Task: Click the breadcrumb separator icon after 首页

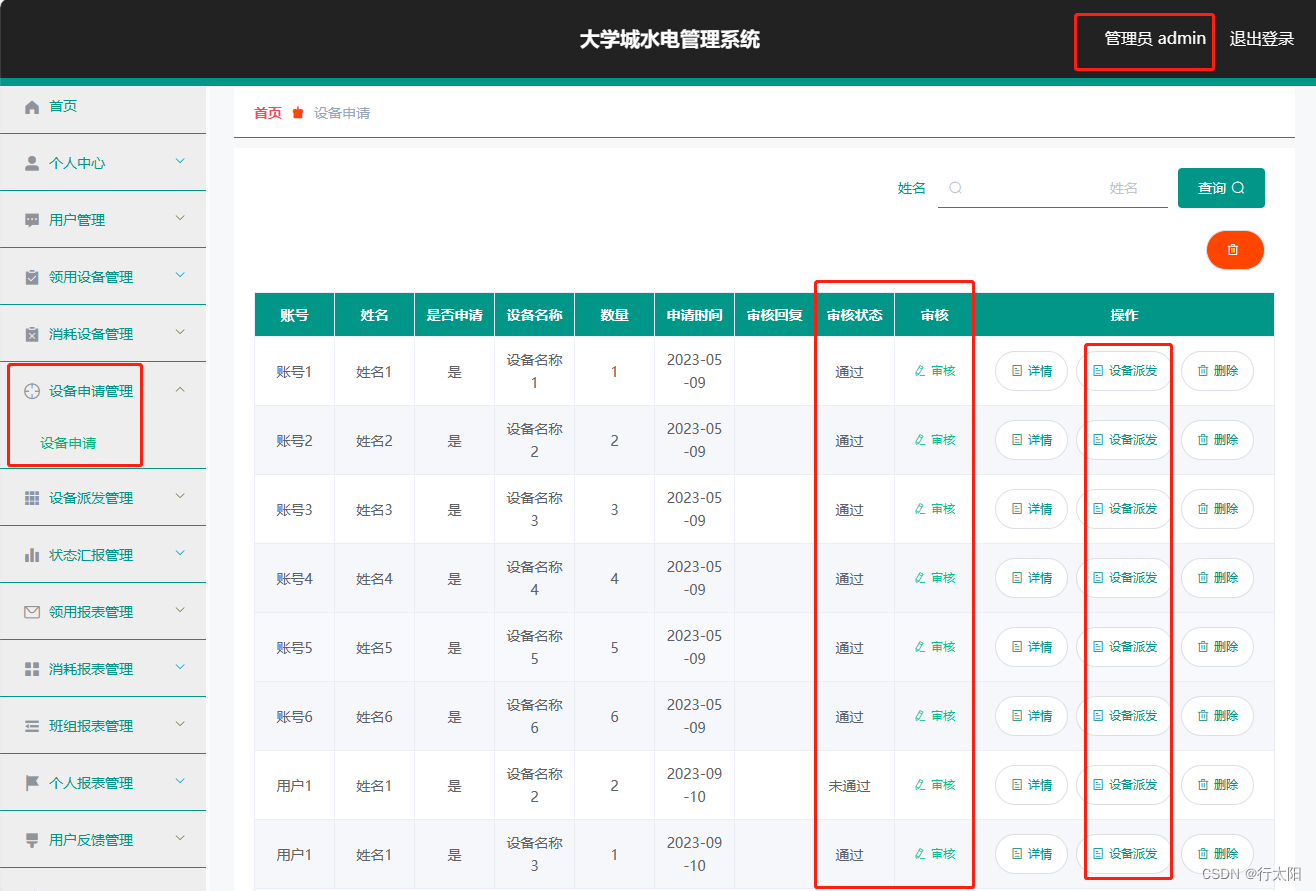Action: coord(298,113)
